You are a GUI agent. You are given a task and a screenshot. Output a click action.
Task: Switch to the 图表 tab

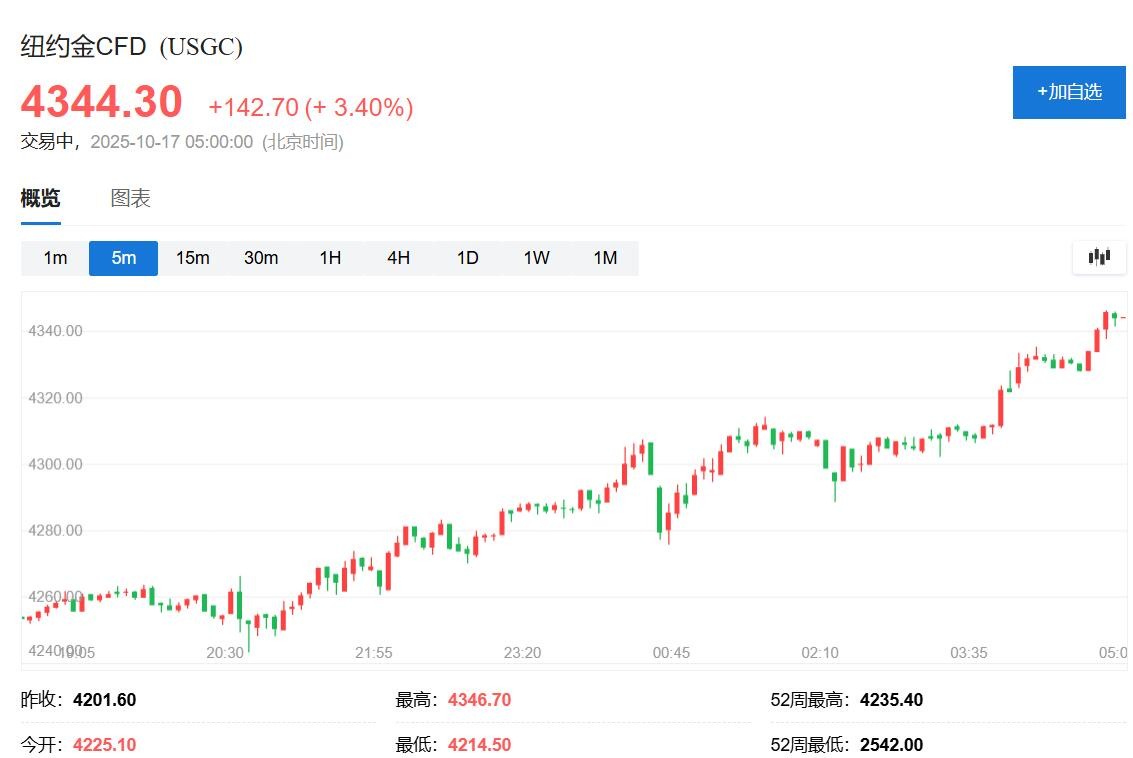coord(130,198)
